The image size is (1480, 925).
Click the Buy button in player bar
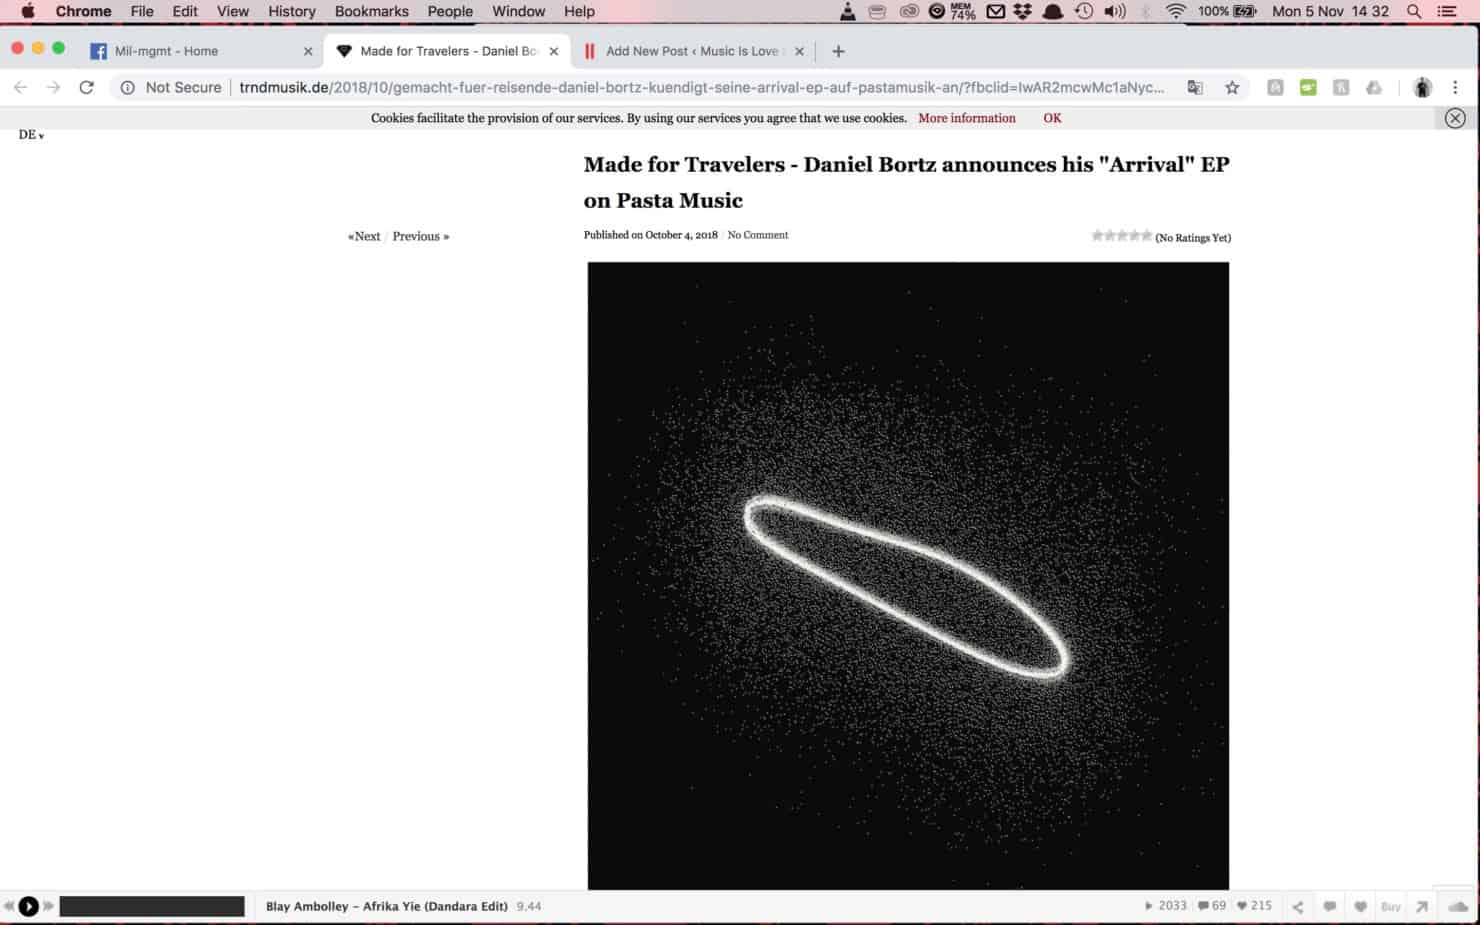click(1391, 907)
